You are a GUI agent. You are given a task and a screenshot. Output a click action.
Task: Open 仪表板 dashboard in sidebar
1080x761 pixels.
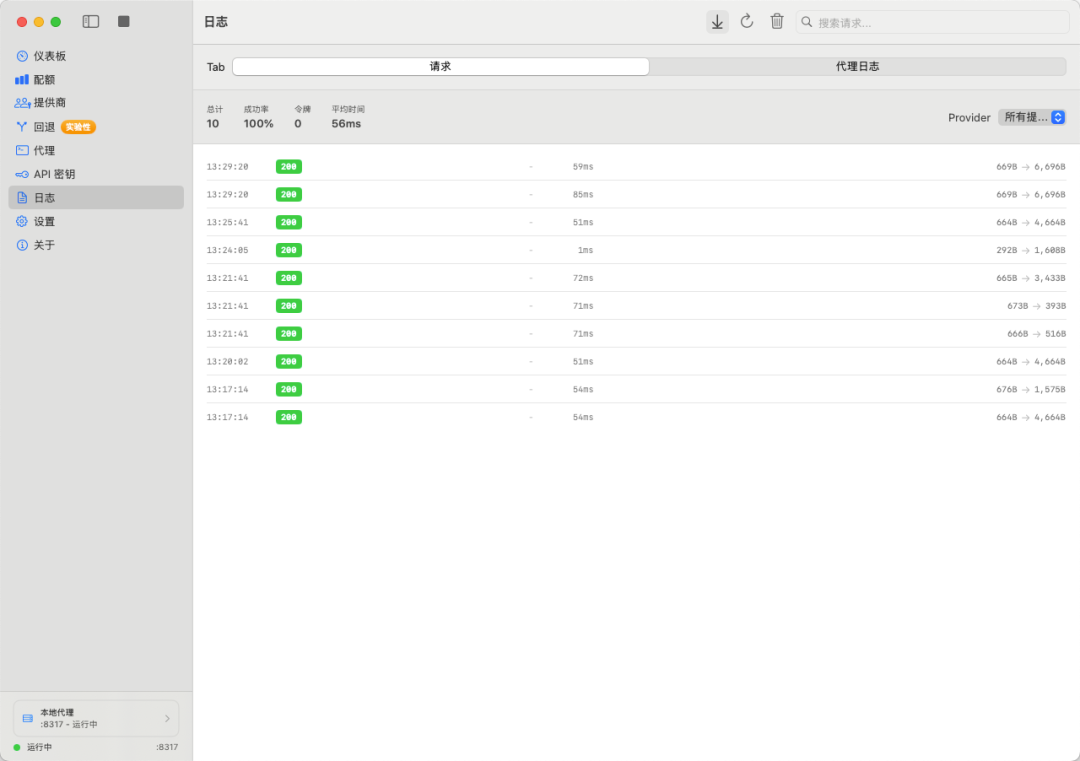(50, 56)
